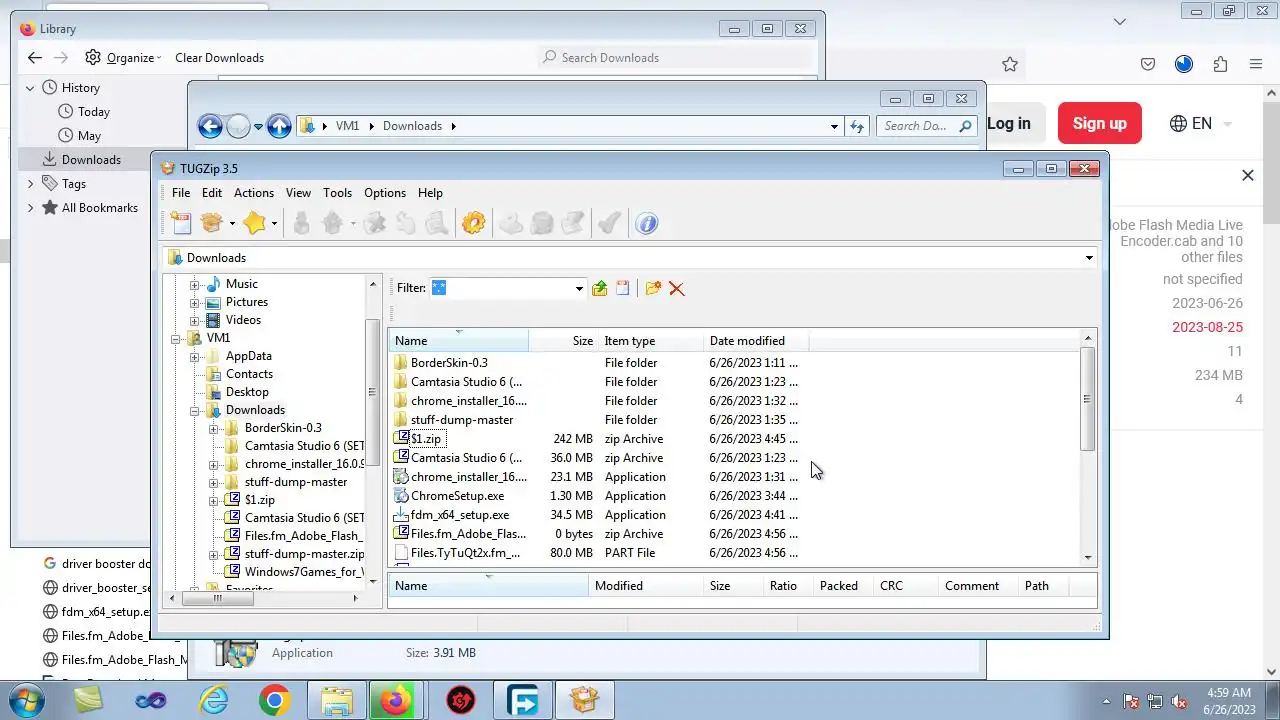
Task: Click the red X delete icon
Action: (677, 288)
